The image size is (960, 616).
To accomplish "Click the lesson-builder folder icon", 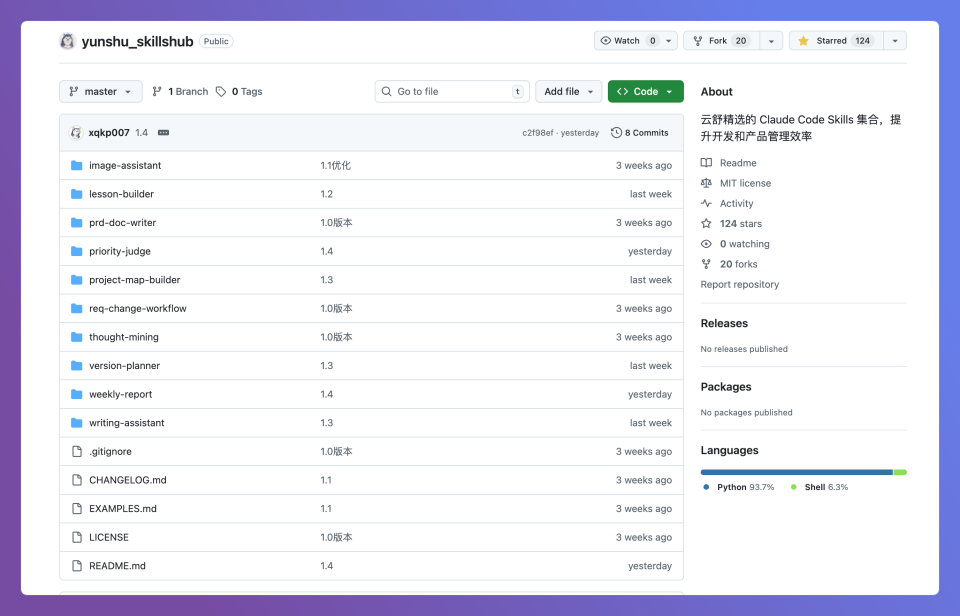I will (77, 194).
